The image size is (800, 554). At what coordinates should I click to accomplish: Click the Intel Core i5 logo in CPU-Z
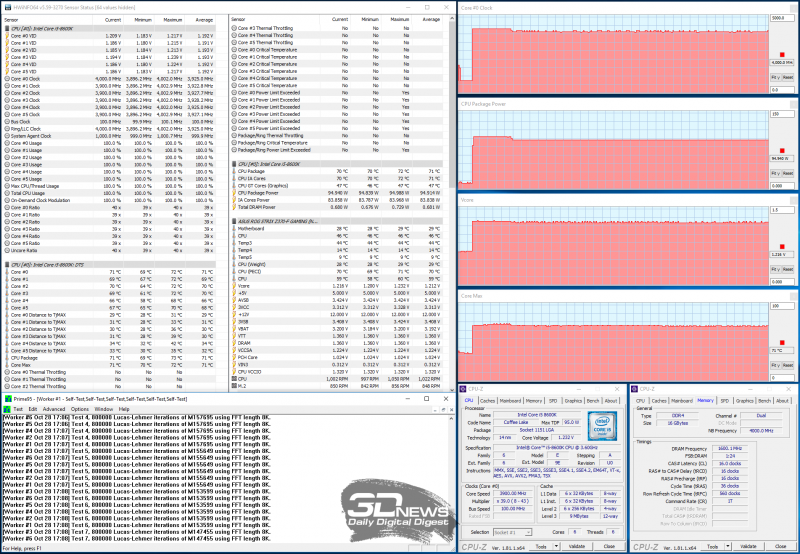click(x=605, y=425)
